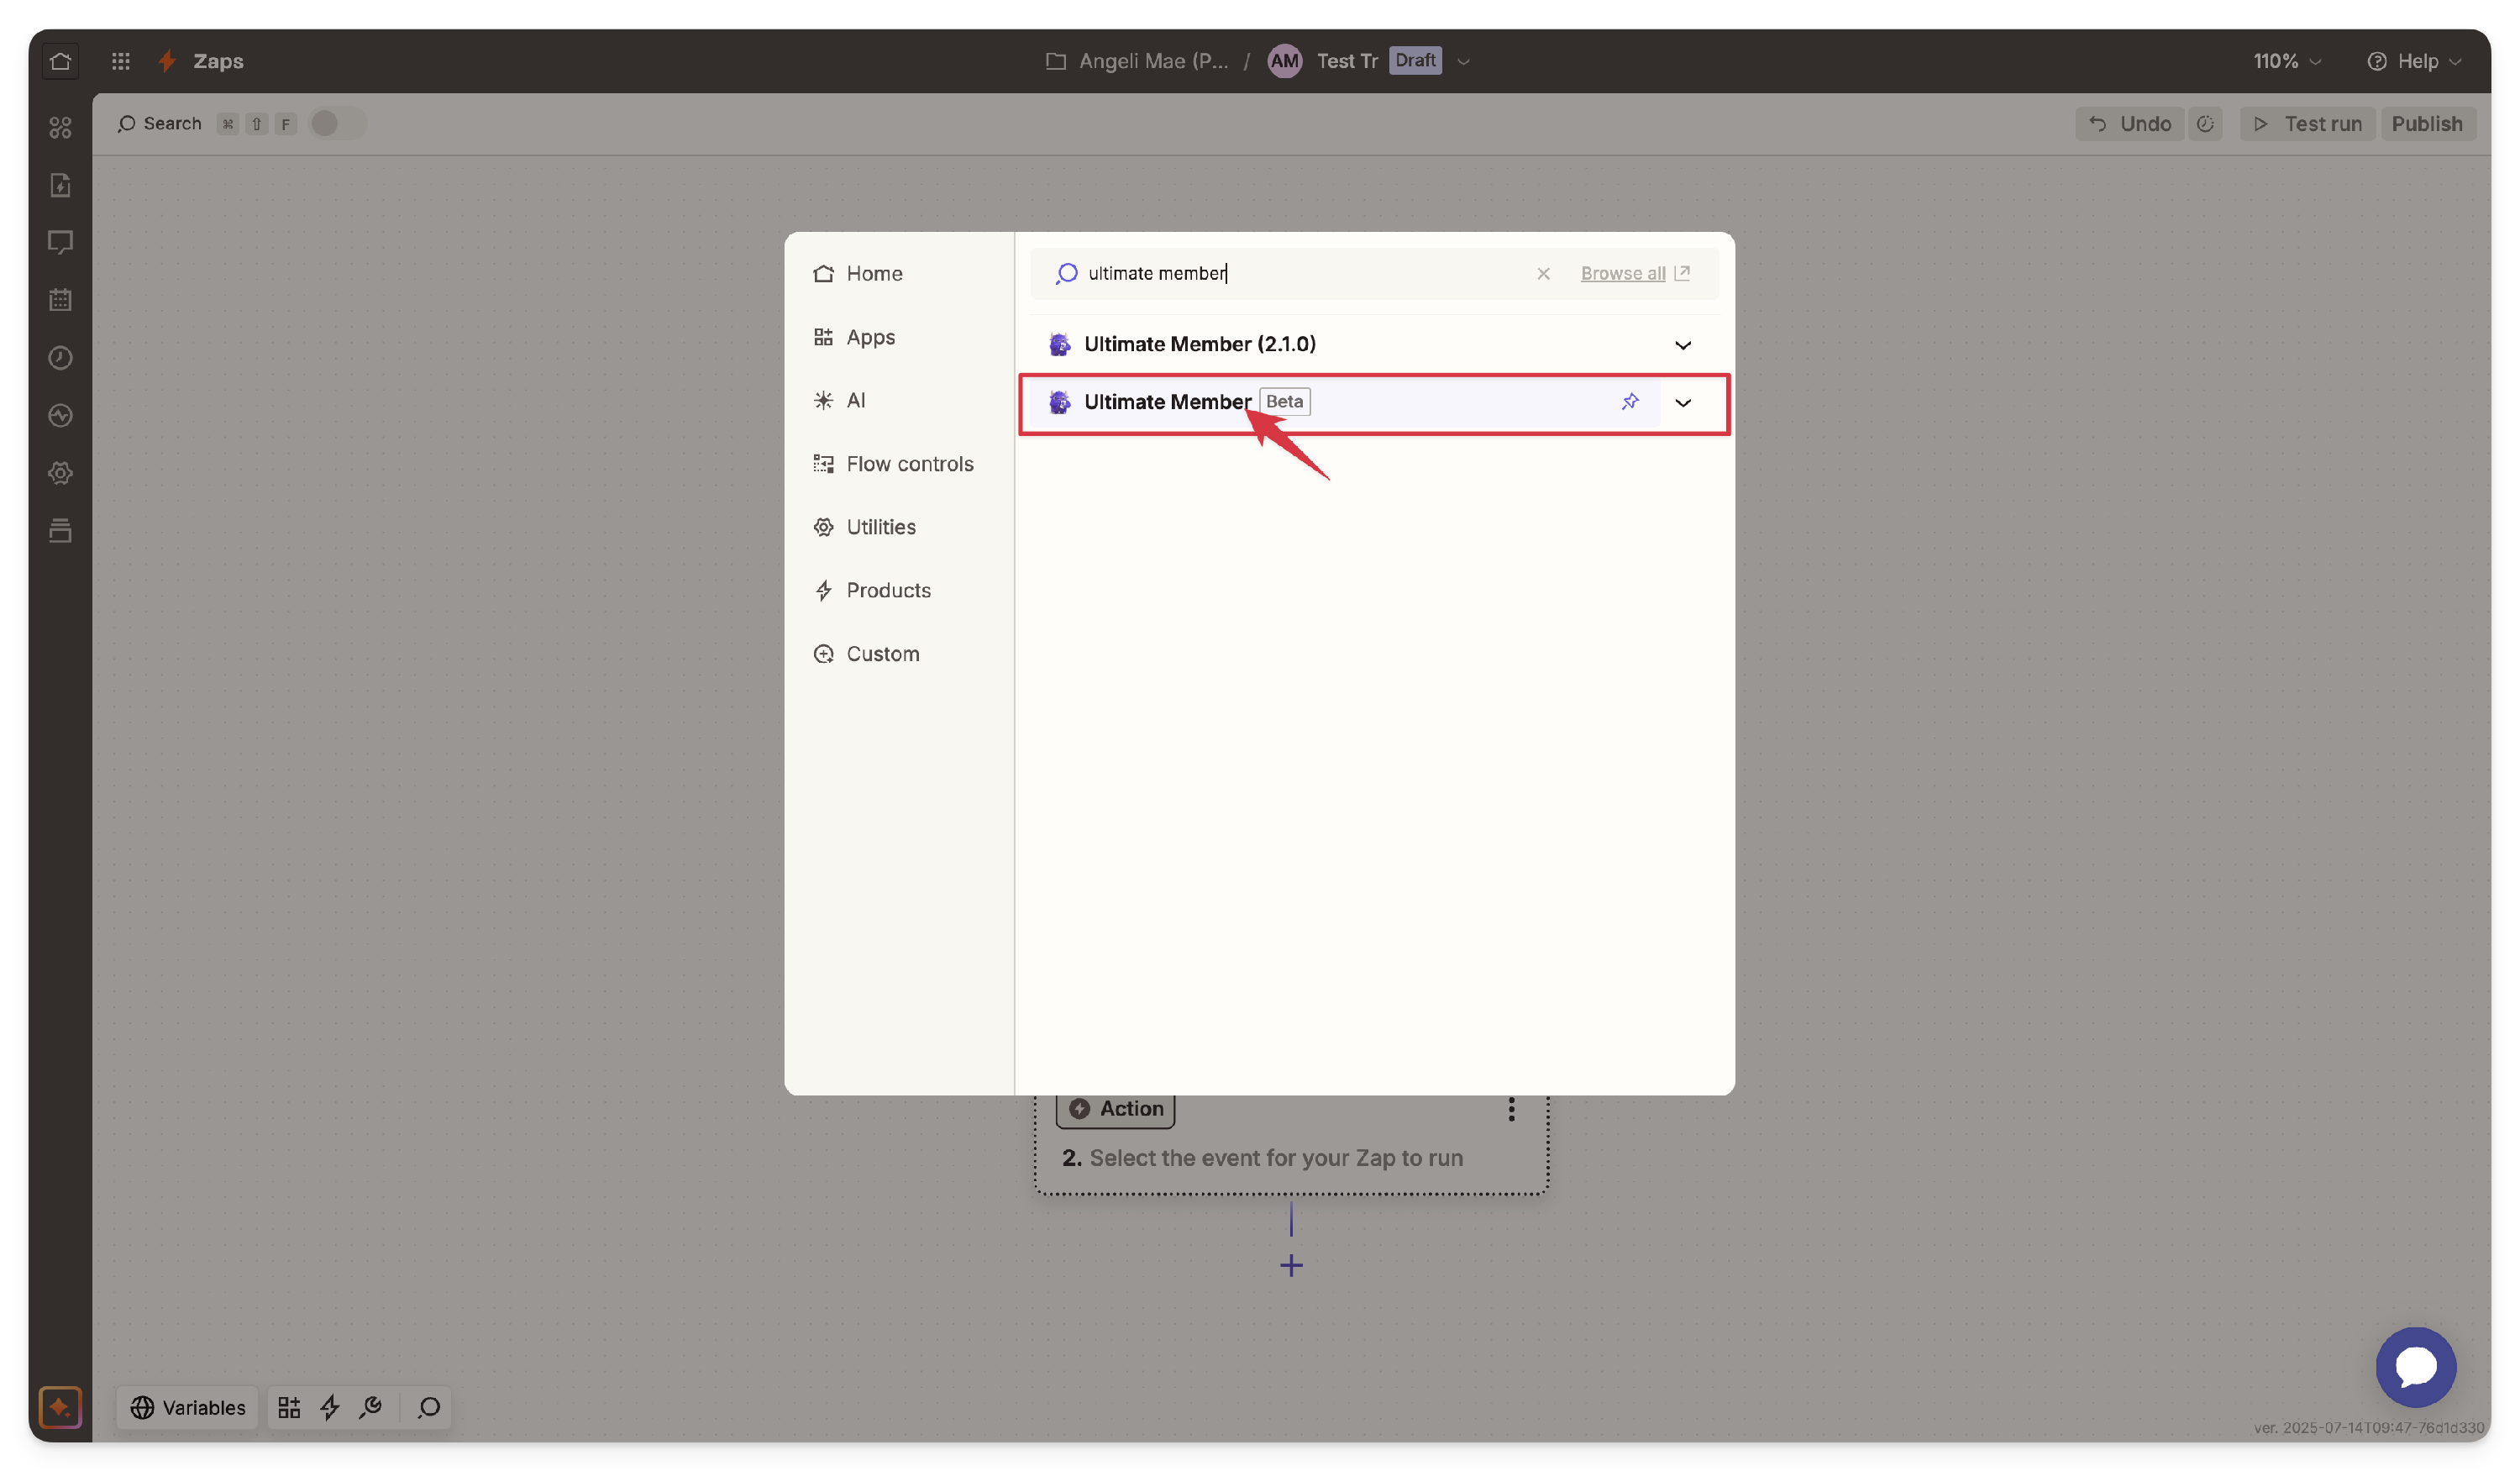Open the left sidebar calendar icon
Image resolution: width=2520 pixels, height=1471 pixels.
60,299
